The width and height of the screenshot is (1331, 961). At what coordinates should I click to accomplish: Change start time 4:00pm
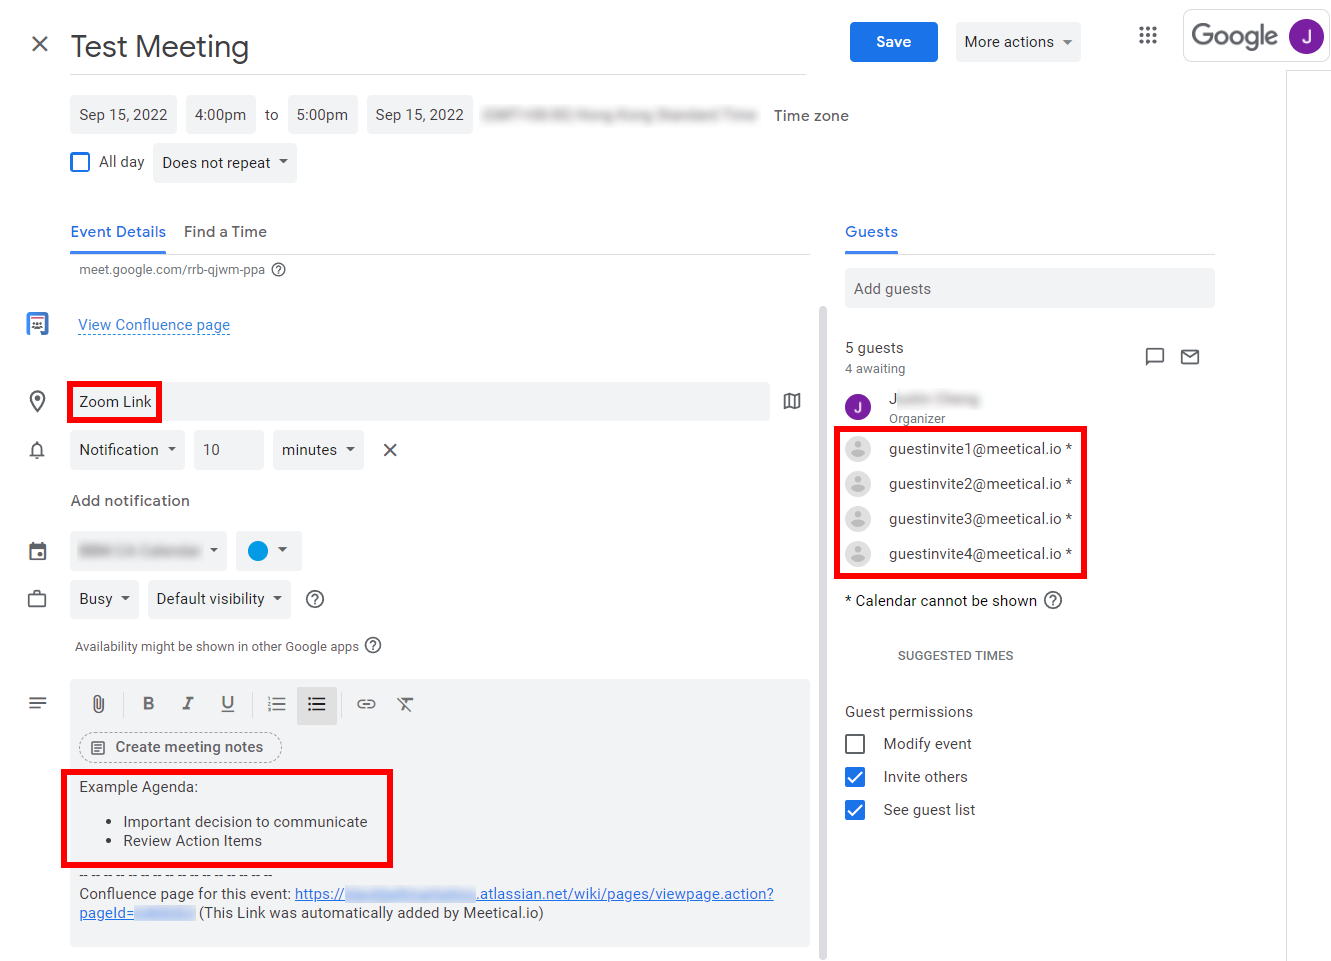[x=220, y=115]
